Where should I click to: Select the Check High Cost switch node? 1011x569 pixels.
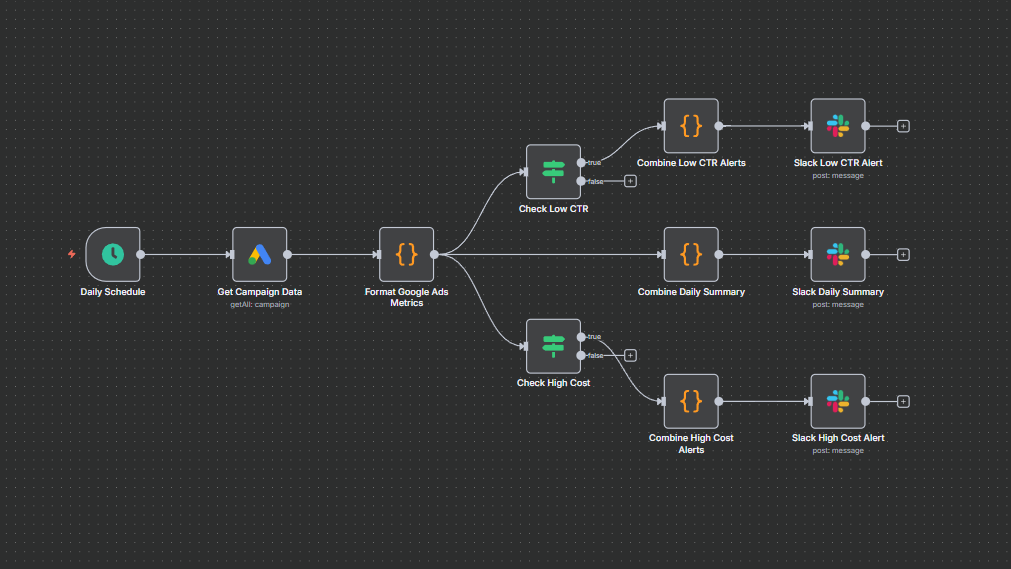(553, 346)
